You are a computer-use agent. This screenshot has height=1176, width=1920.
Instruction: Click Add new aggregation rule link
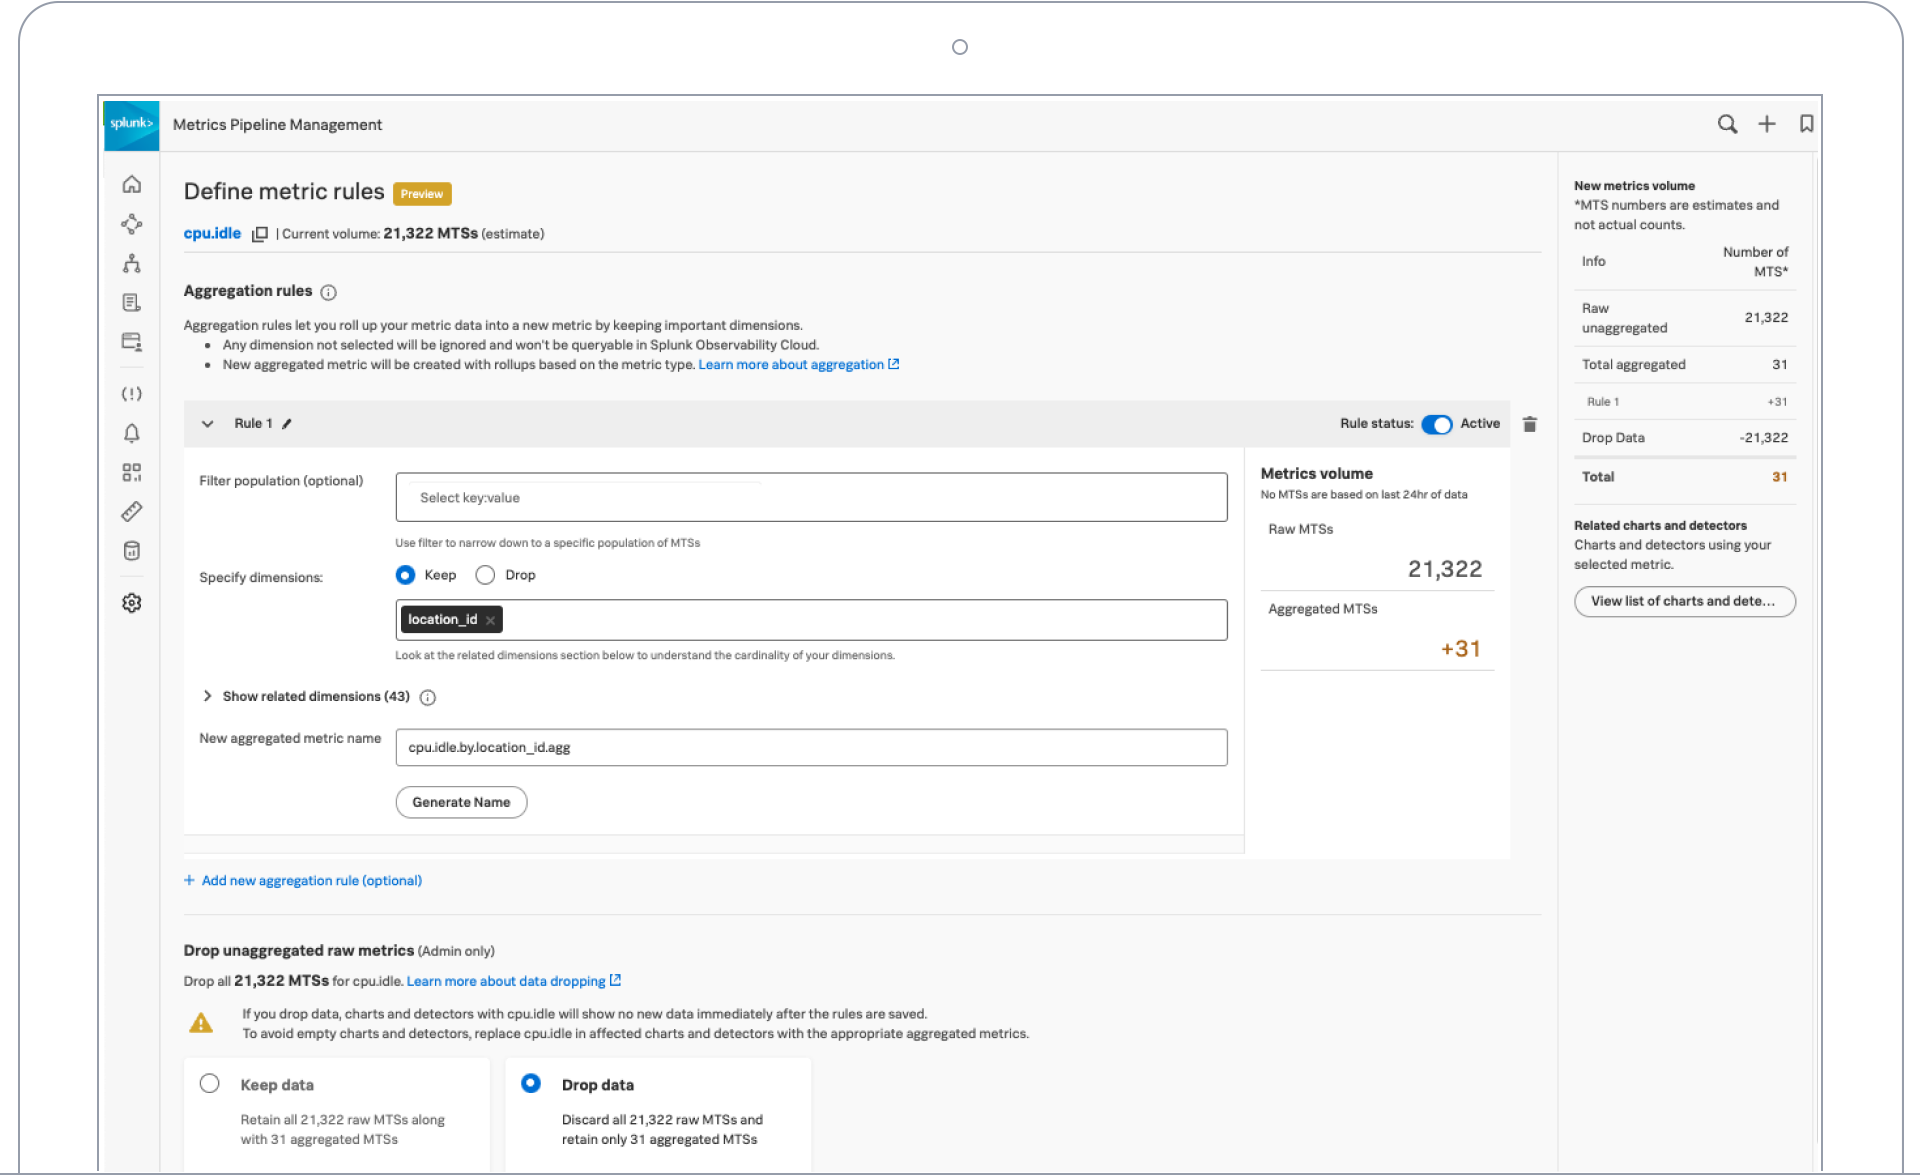tap(311, 880)
